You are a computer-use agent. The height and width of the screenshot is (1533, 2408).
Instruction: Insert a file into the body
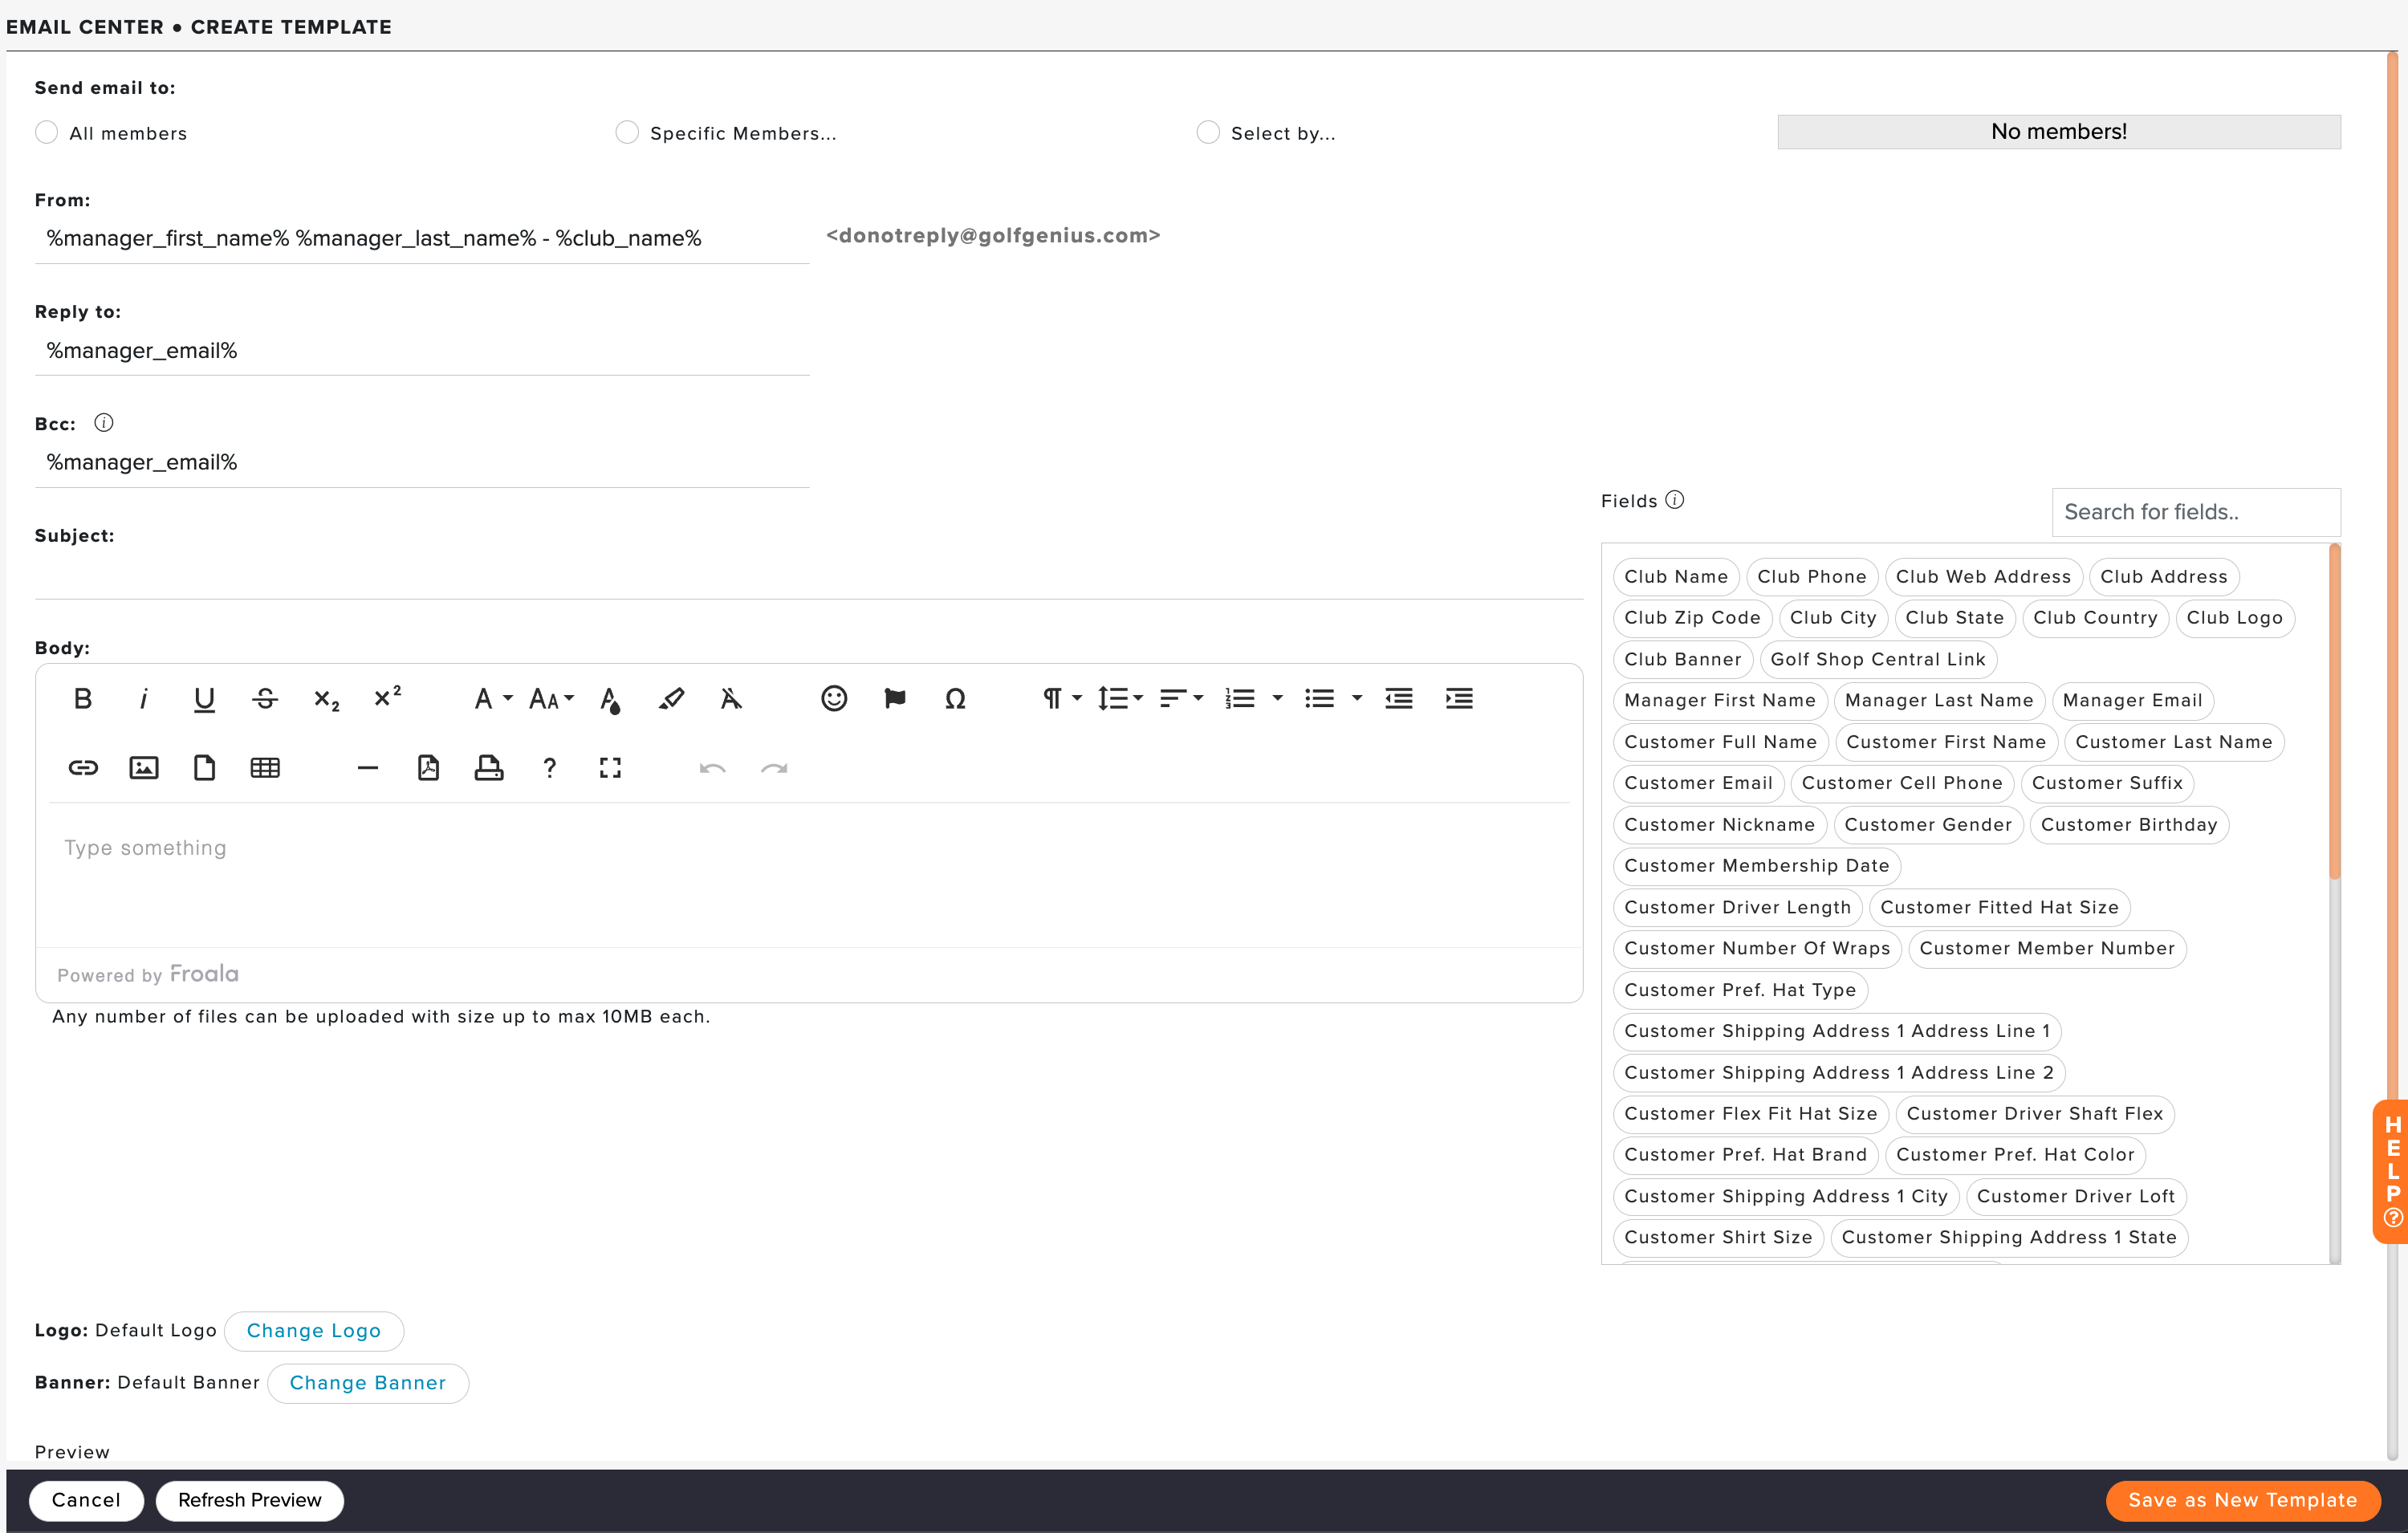pyautogui.click(x=204, y=768)
